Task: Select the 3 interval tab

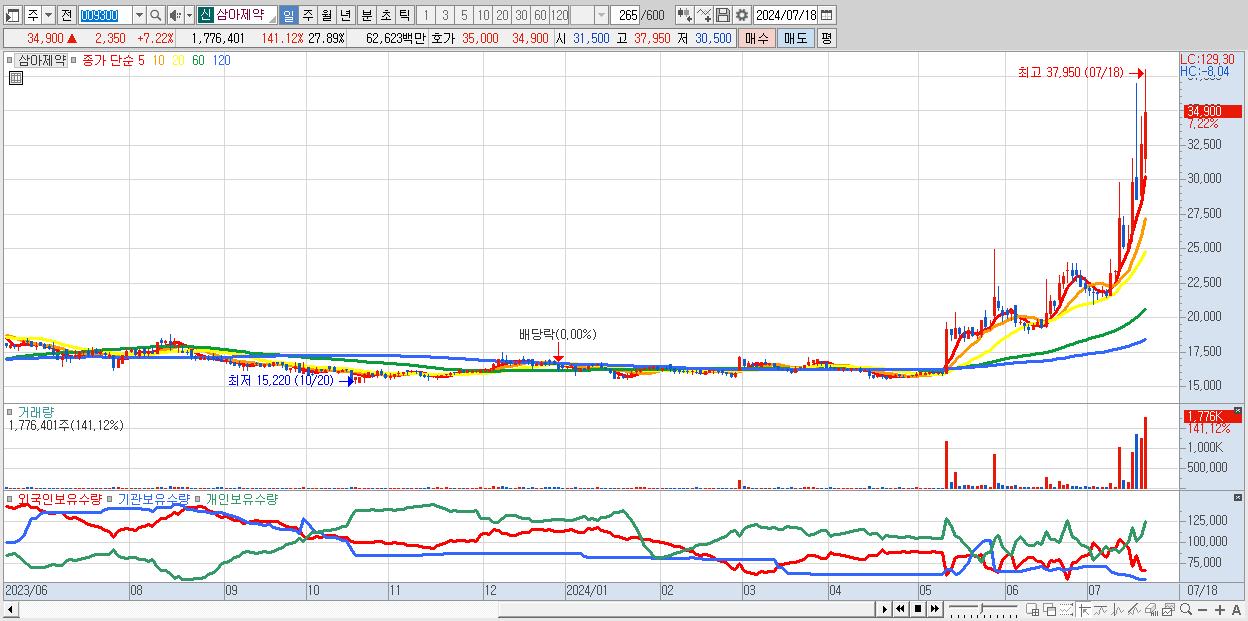Action: pyautogui.click(x=444, y=15)
